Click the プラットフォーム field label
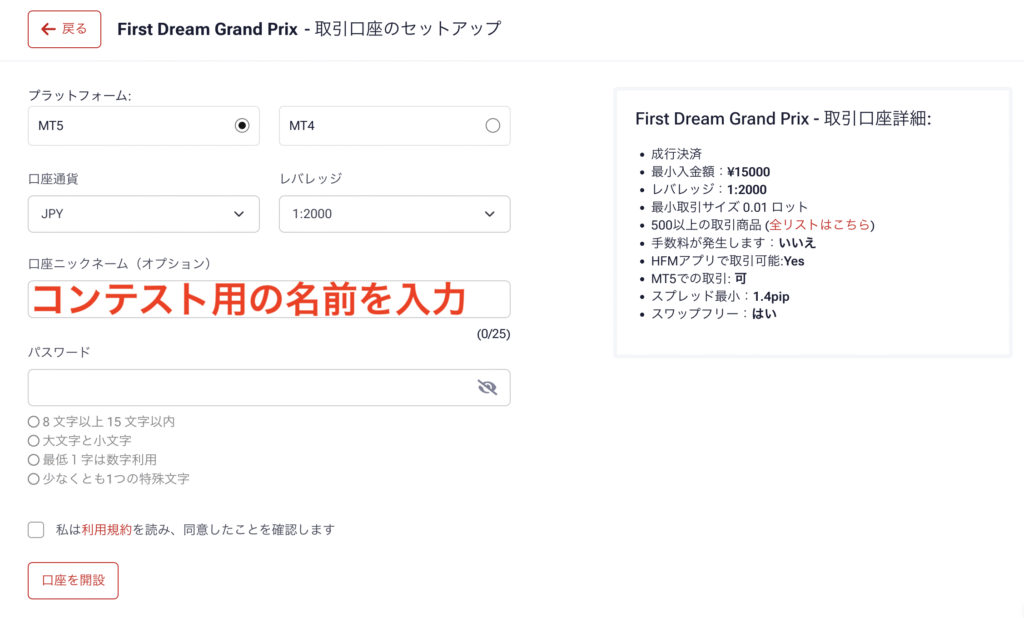 [79, 96]
